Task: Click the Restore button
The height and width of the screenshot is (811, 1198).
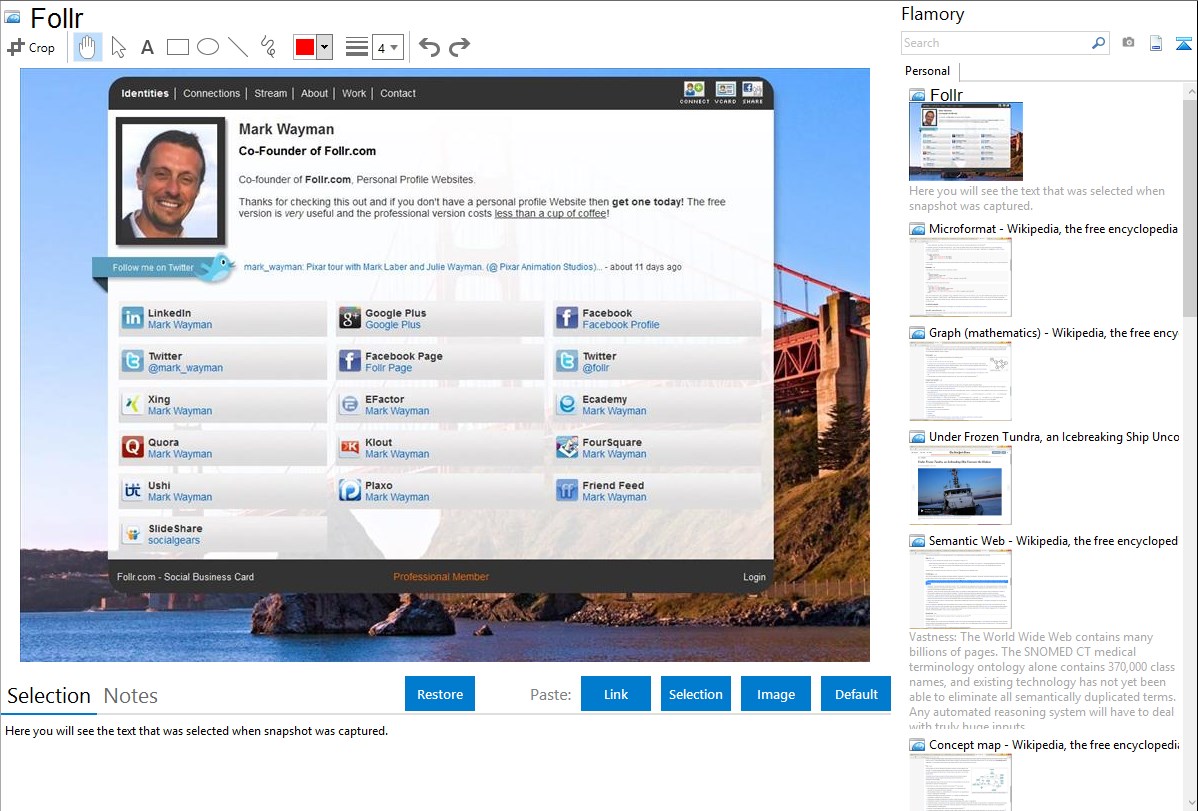Action: coord(439,694)
